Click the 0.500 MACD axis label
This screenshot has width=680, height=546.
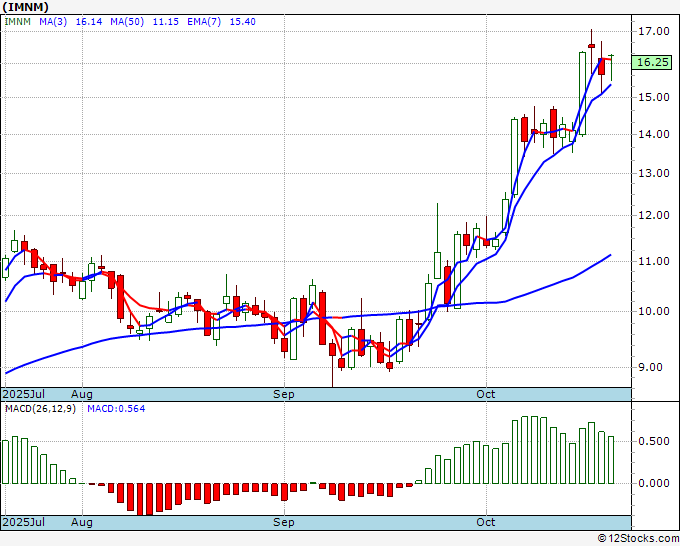click(653, 441)
